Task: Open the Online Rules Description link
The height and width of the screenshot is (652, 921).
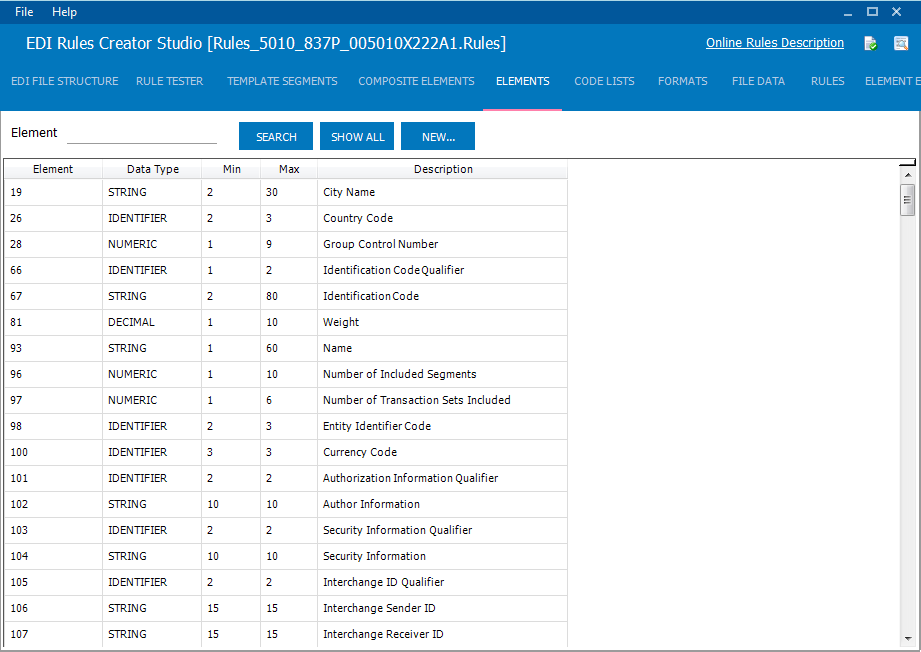Action: [x=775, y=43]
